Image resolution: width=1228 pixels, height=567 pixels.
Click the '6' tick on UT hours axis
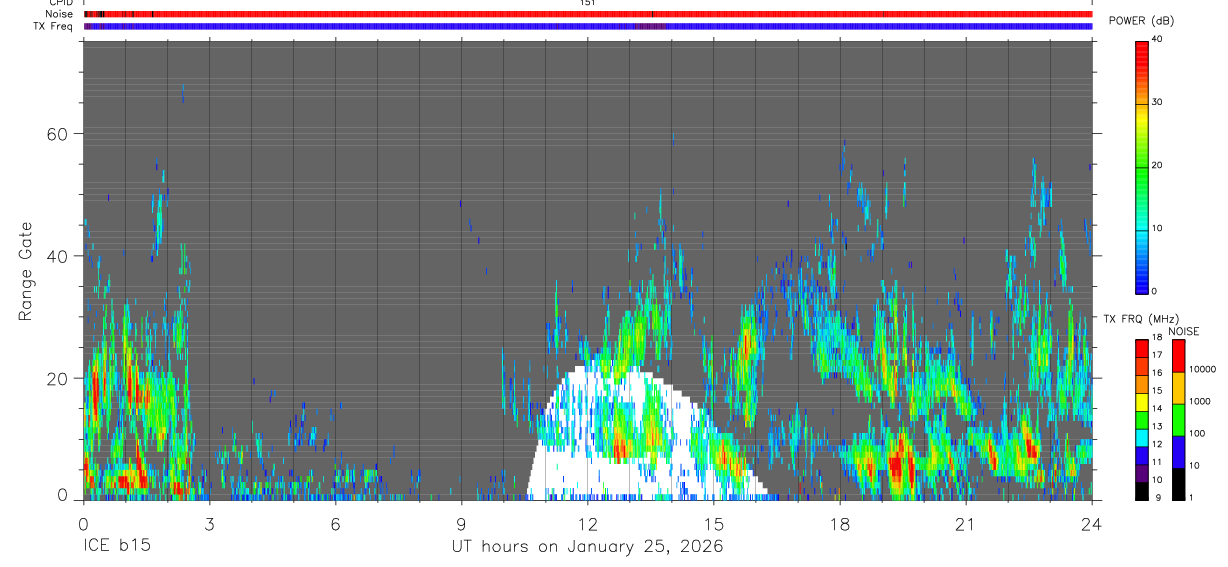pos(335,523)
